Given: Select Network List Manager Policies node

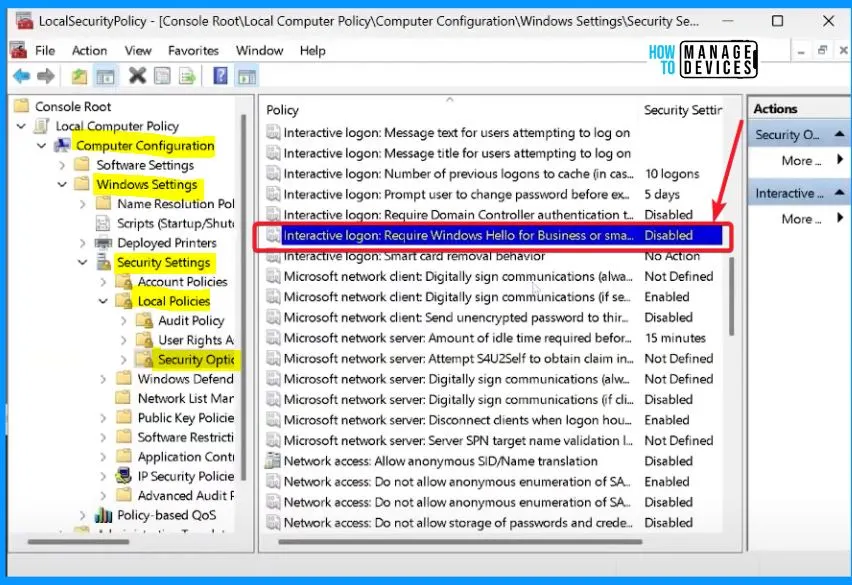Looking at the screenshot, I should click(185, 398).
